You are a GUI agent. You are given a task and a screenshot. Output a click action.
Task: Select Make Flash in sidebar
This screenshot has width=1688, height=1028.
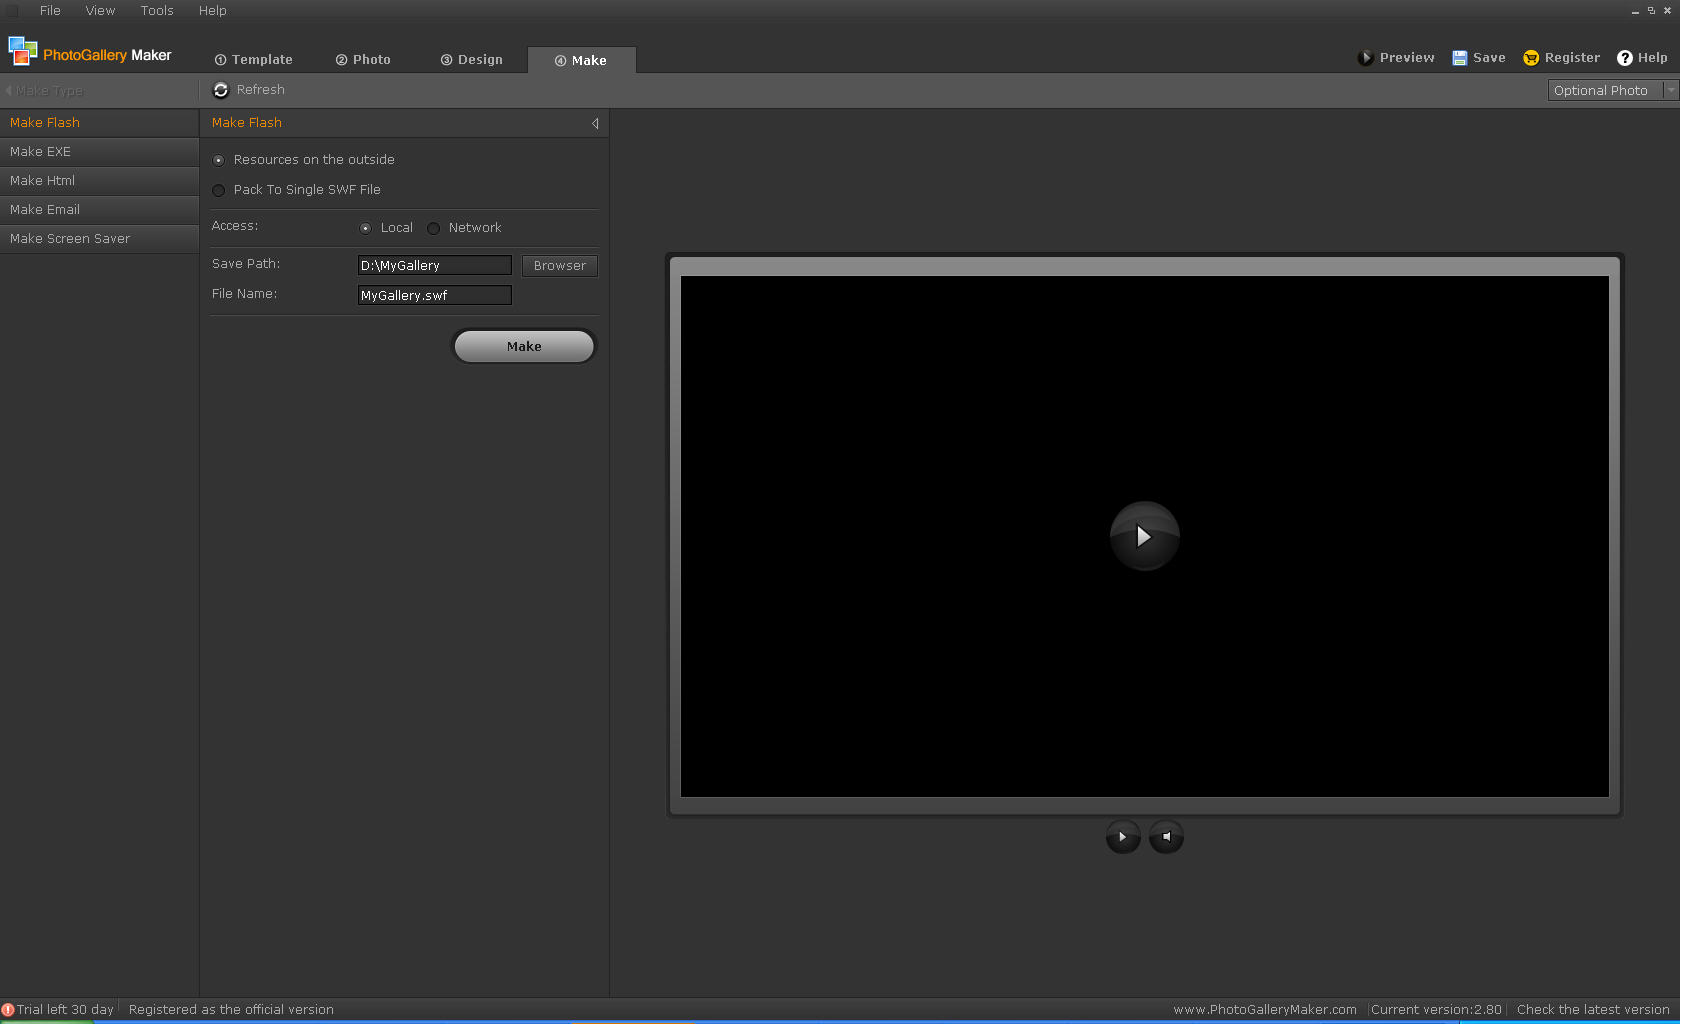pos(99,123)
